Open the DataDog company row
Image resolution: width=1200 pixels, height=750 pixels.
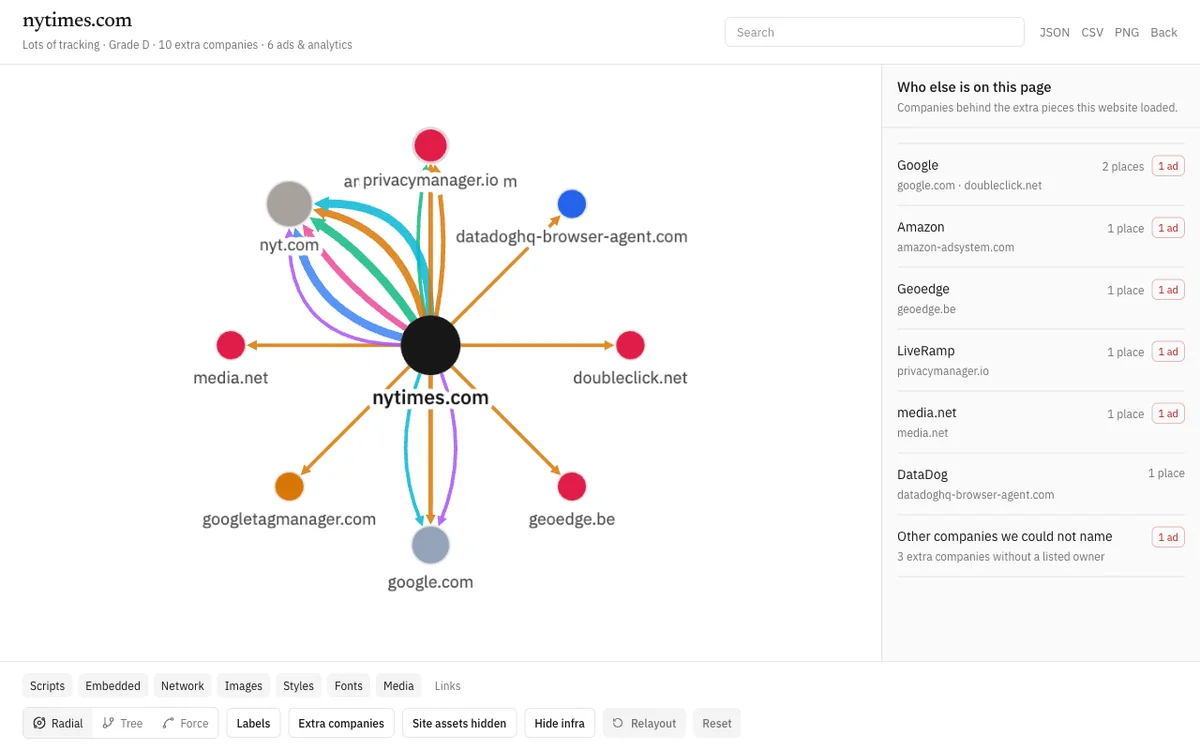pyautogui.click(x=1041, y=484)
